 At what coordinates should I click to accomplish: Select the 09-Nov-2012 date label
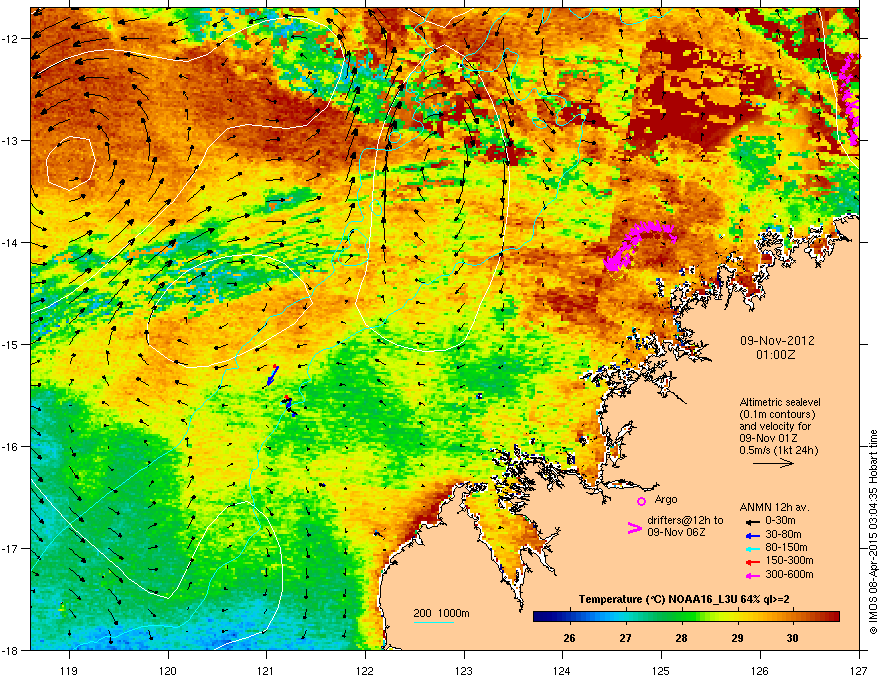click(x=777, y=341)
